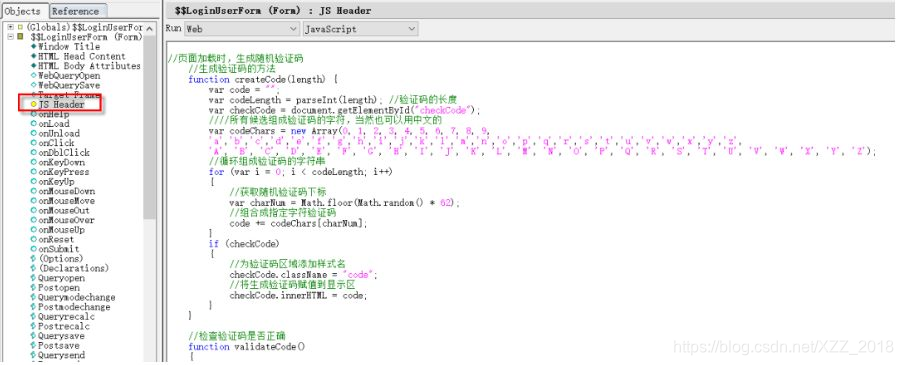
Task: Select the (Declarations) script entry
Action: 73,268
